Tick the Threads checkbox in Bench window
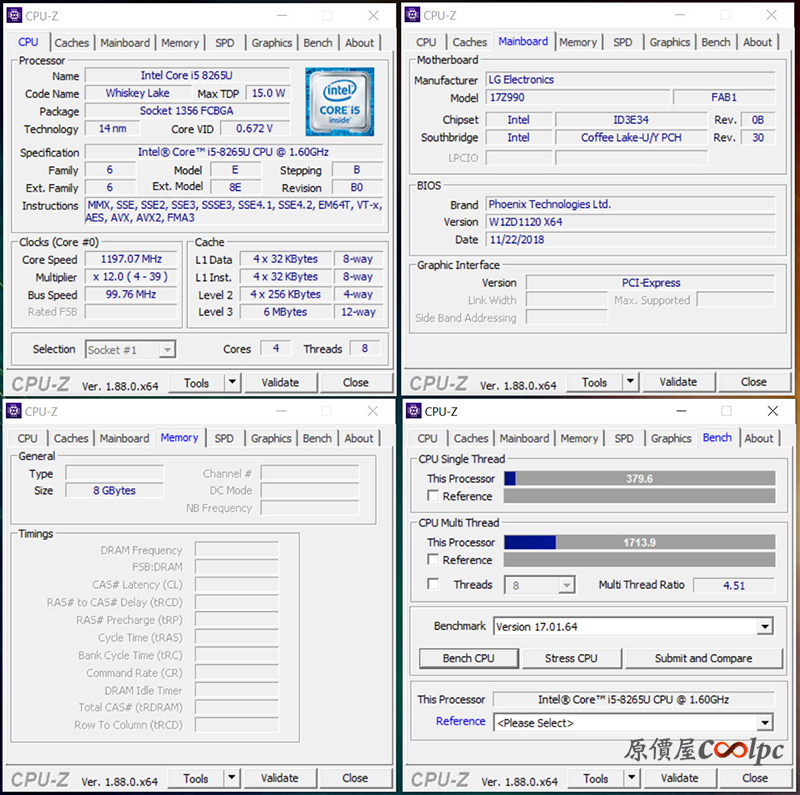The image size is (800, 795). (x=433, y=584)
